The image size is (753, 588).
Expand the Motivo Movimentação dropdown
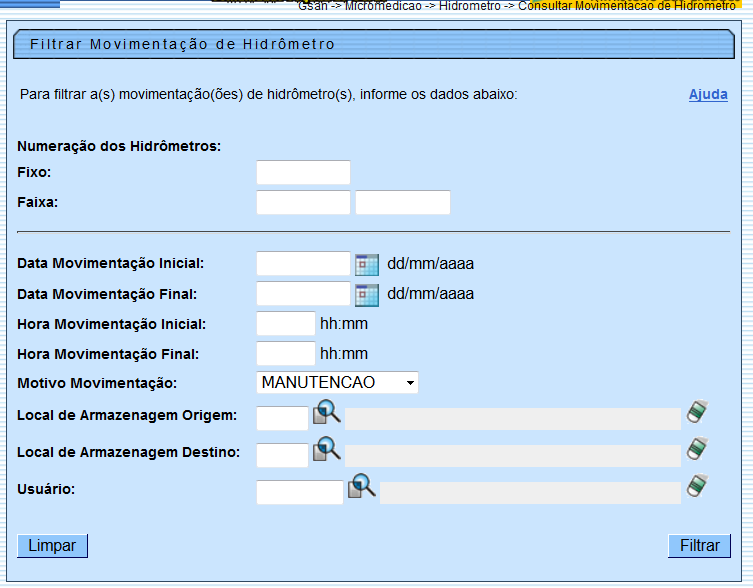337,383
